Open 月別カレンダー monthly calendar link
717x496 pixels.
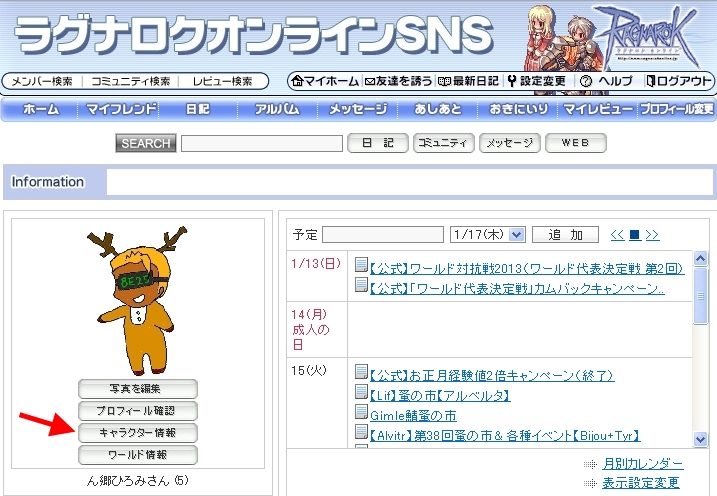tap(642, 464)
